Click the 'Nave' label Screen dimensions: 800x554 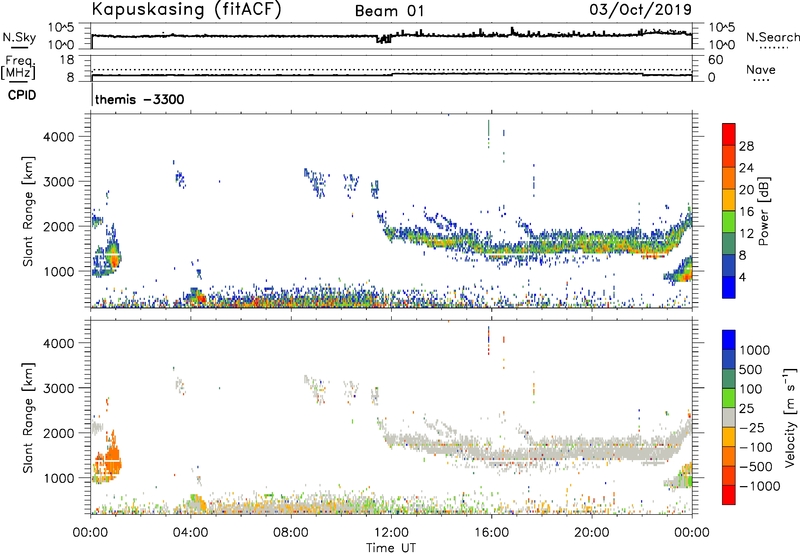(x=761, y=70)
